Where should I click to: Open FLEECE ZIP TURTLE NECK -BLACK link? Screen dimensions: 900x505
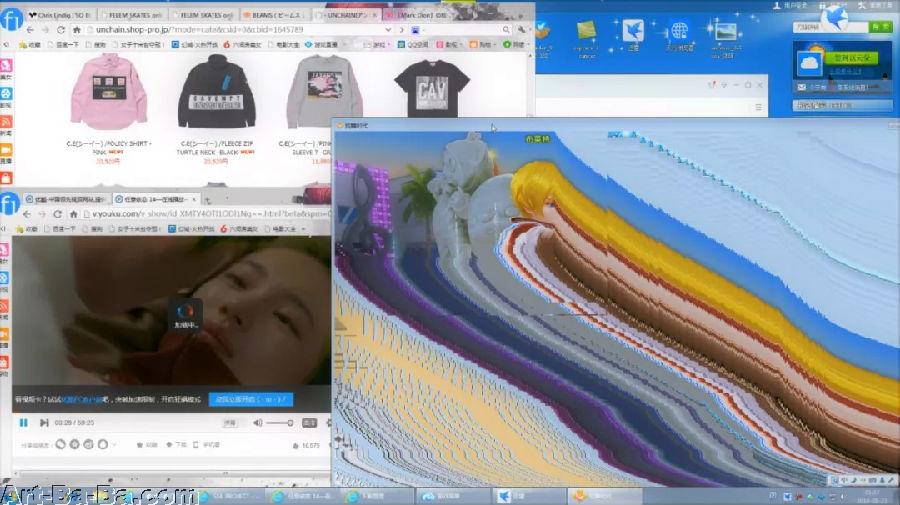coord(215,147)
